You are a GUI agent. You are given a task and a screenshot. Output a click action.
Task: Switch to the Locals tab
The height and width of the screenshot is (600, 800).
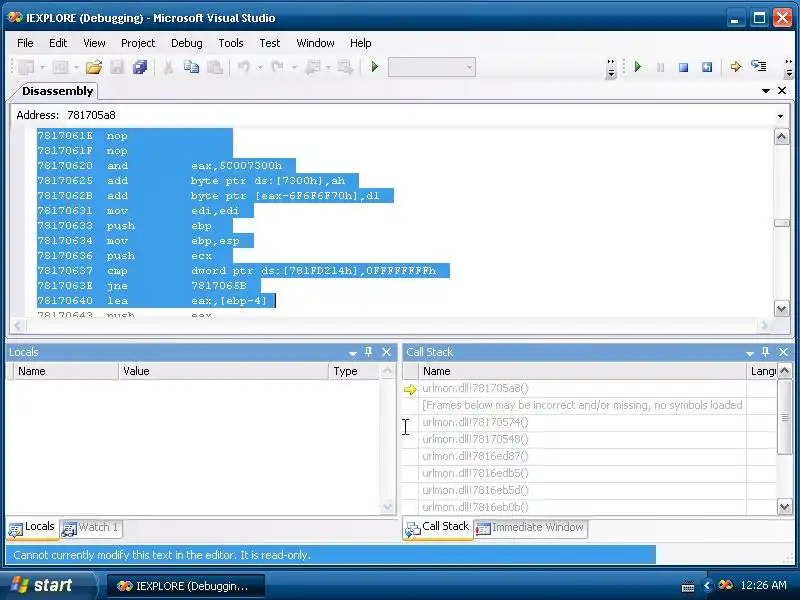coord(32,528)
